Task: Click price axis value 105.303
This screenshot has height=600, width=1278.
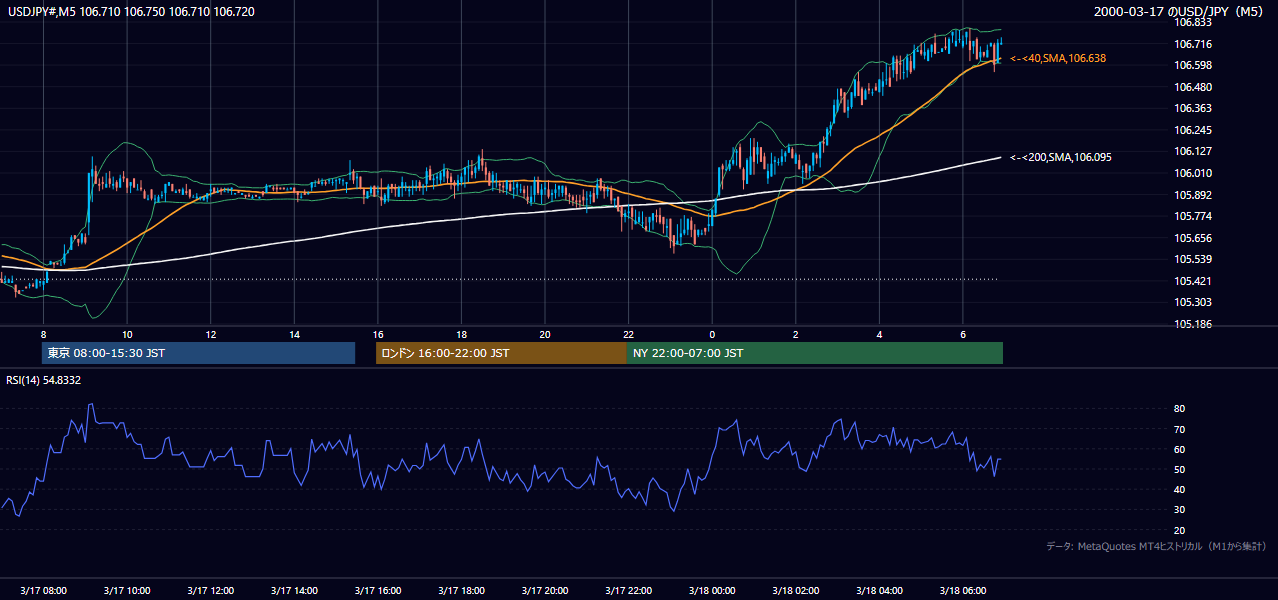Action: 1193,302
